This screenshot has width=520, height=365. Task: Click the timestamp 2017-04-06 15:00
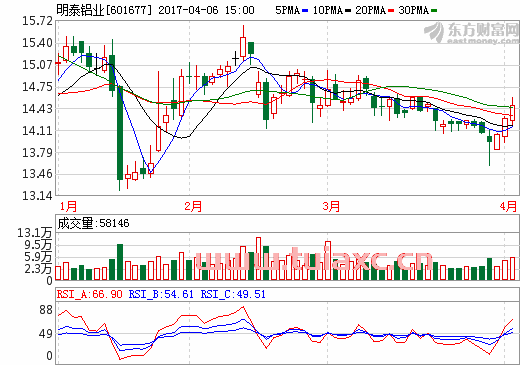pyautogui.click(x=206, y=10)
